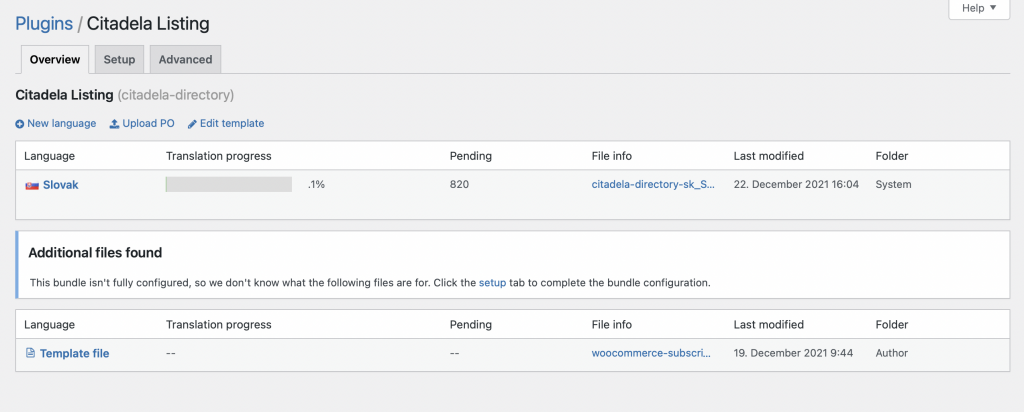1024x412 pixels.
Task: Click the Folder column header in first table
Action: pos(891,156)
